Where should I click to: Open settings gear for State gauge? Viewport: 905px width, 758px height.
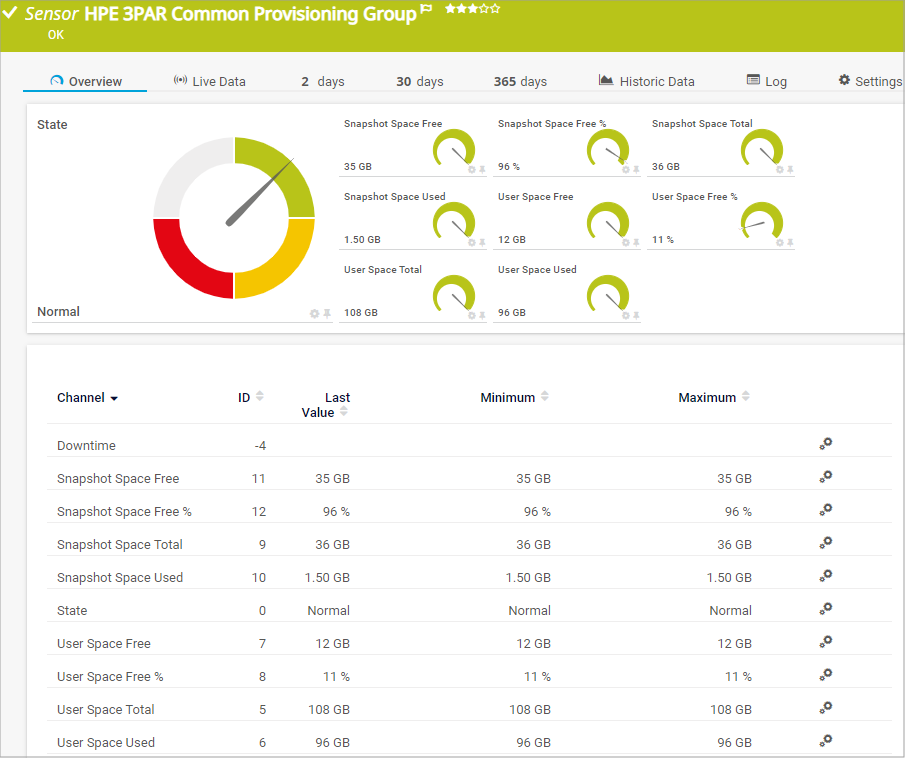click(314, 314)
